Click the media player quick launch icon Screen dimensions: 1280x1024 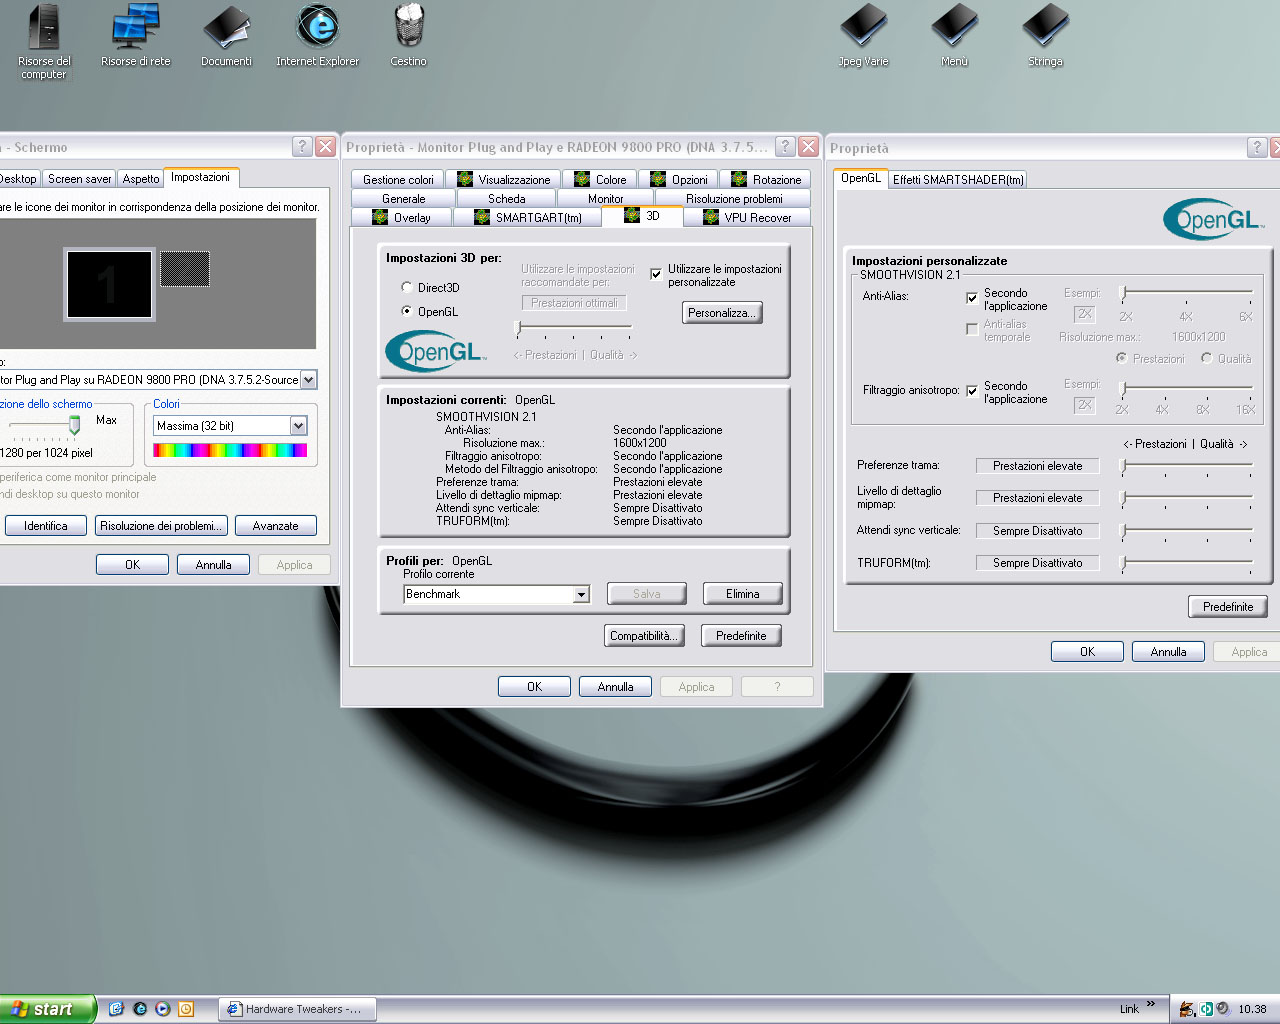162,1009
